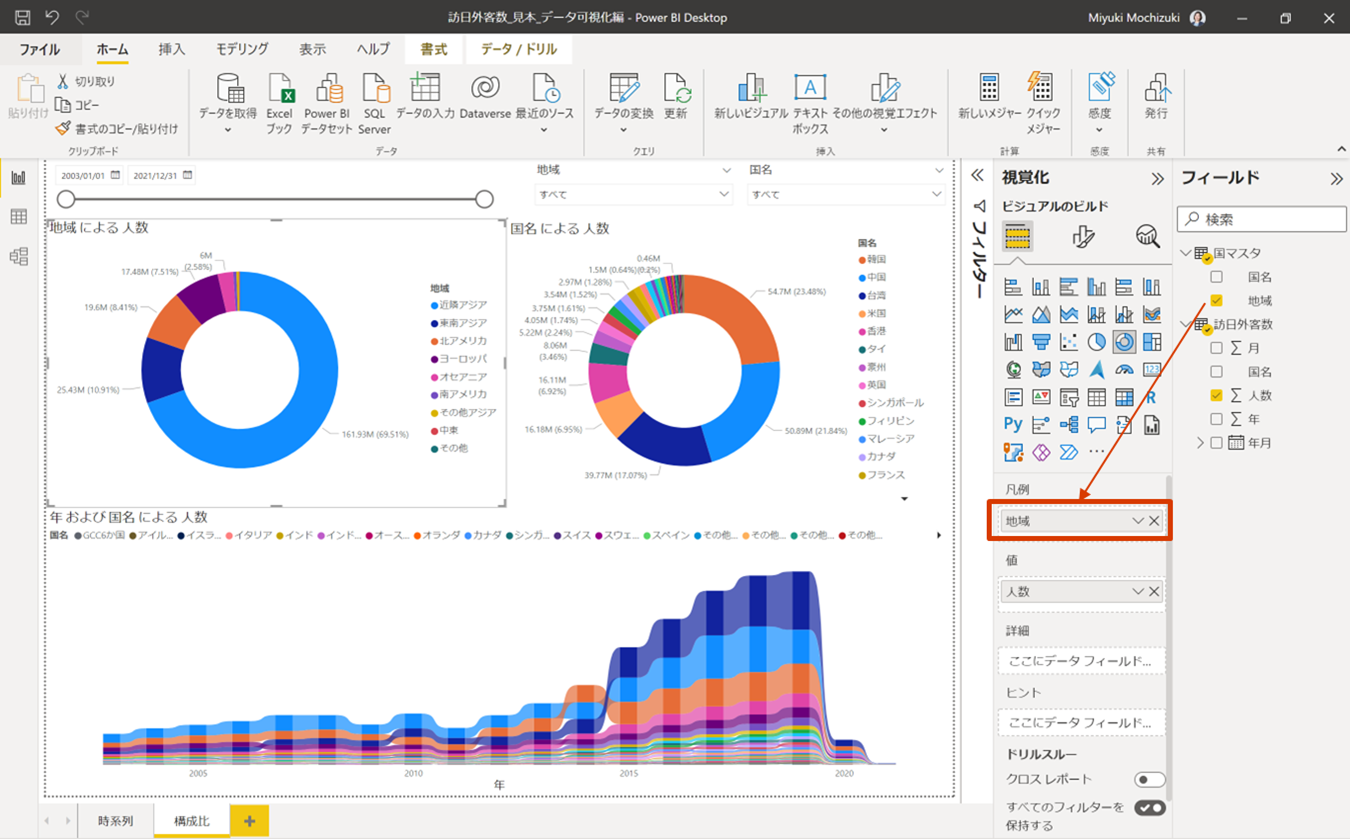Select the Python (Py) visual
Viewport: 1350px width, 839px height.
click(x=1013, y=424)
